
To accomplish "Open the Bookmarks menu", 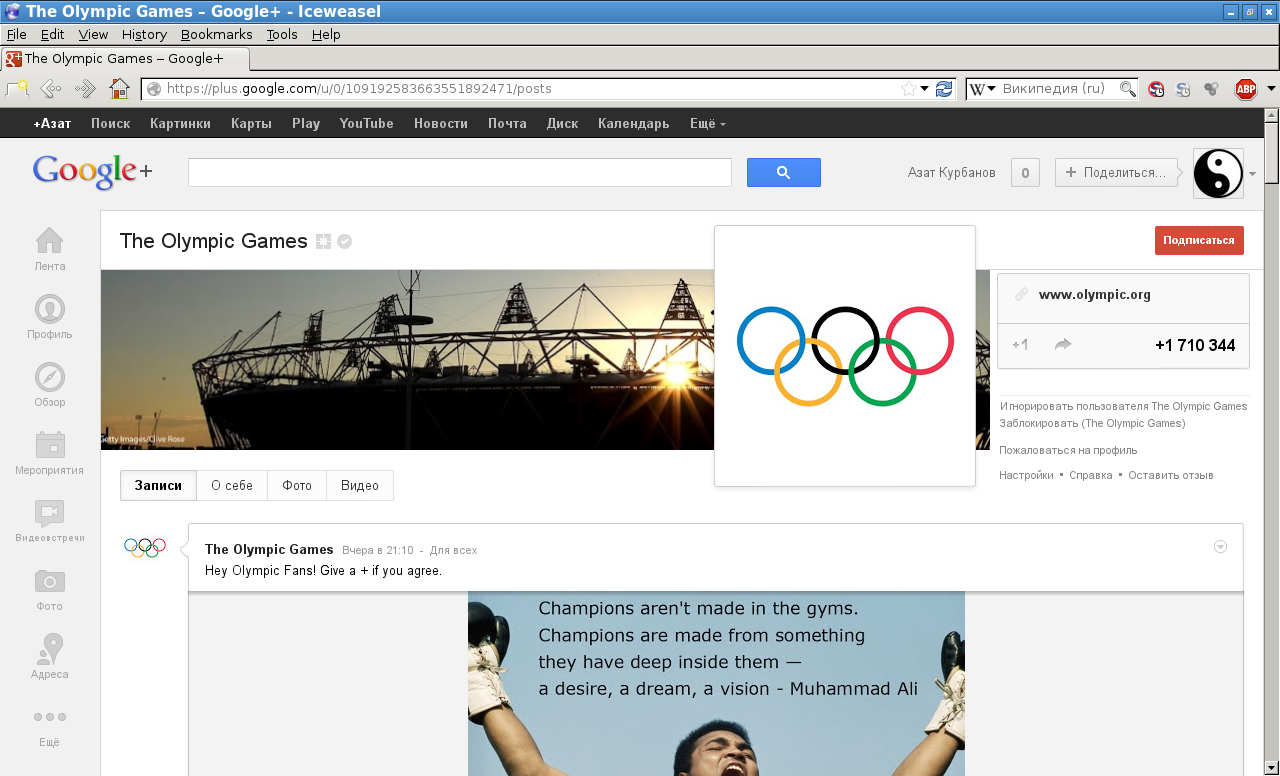I will pos(217,34).
